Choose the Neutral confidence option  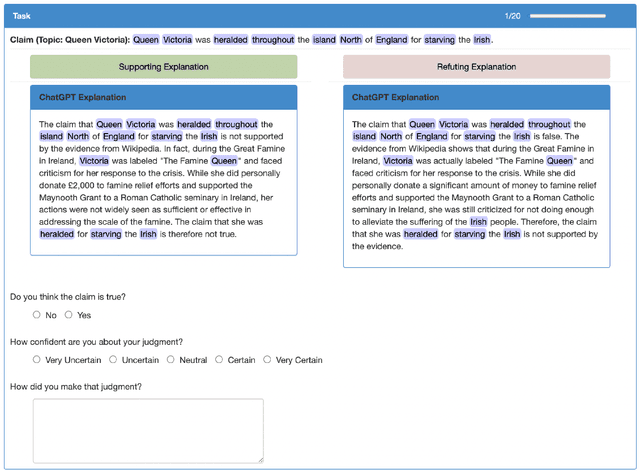coord(171,360)
